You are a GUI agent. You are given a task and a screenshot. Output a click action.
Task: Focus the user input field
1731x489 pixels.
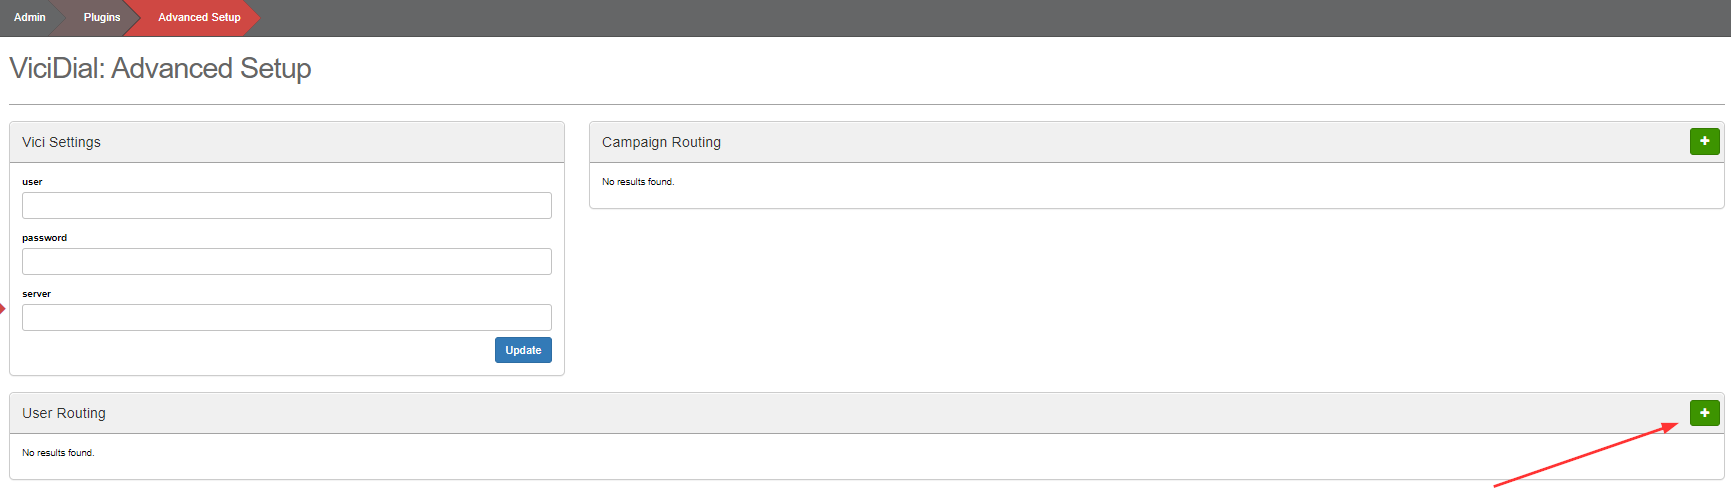pos(286,206)
